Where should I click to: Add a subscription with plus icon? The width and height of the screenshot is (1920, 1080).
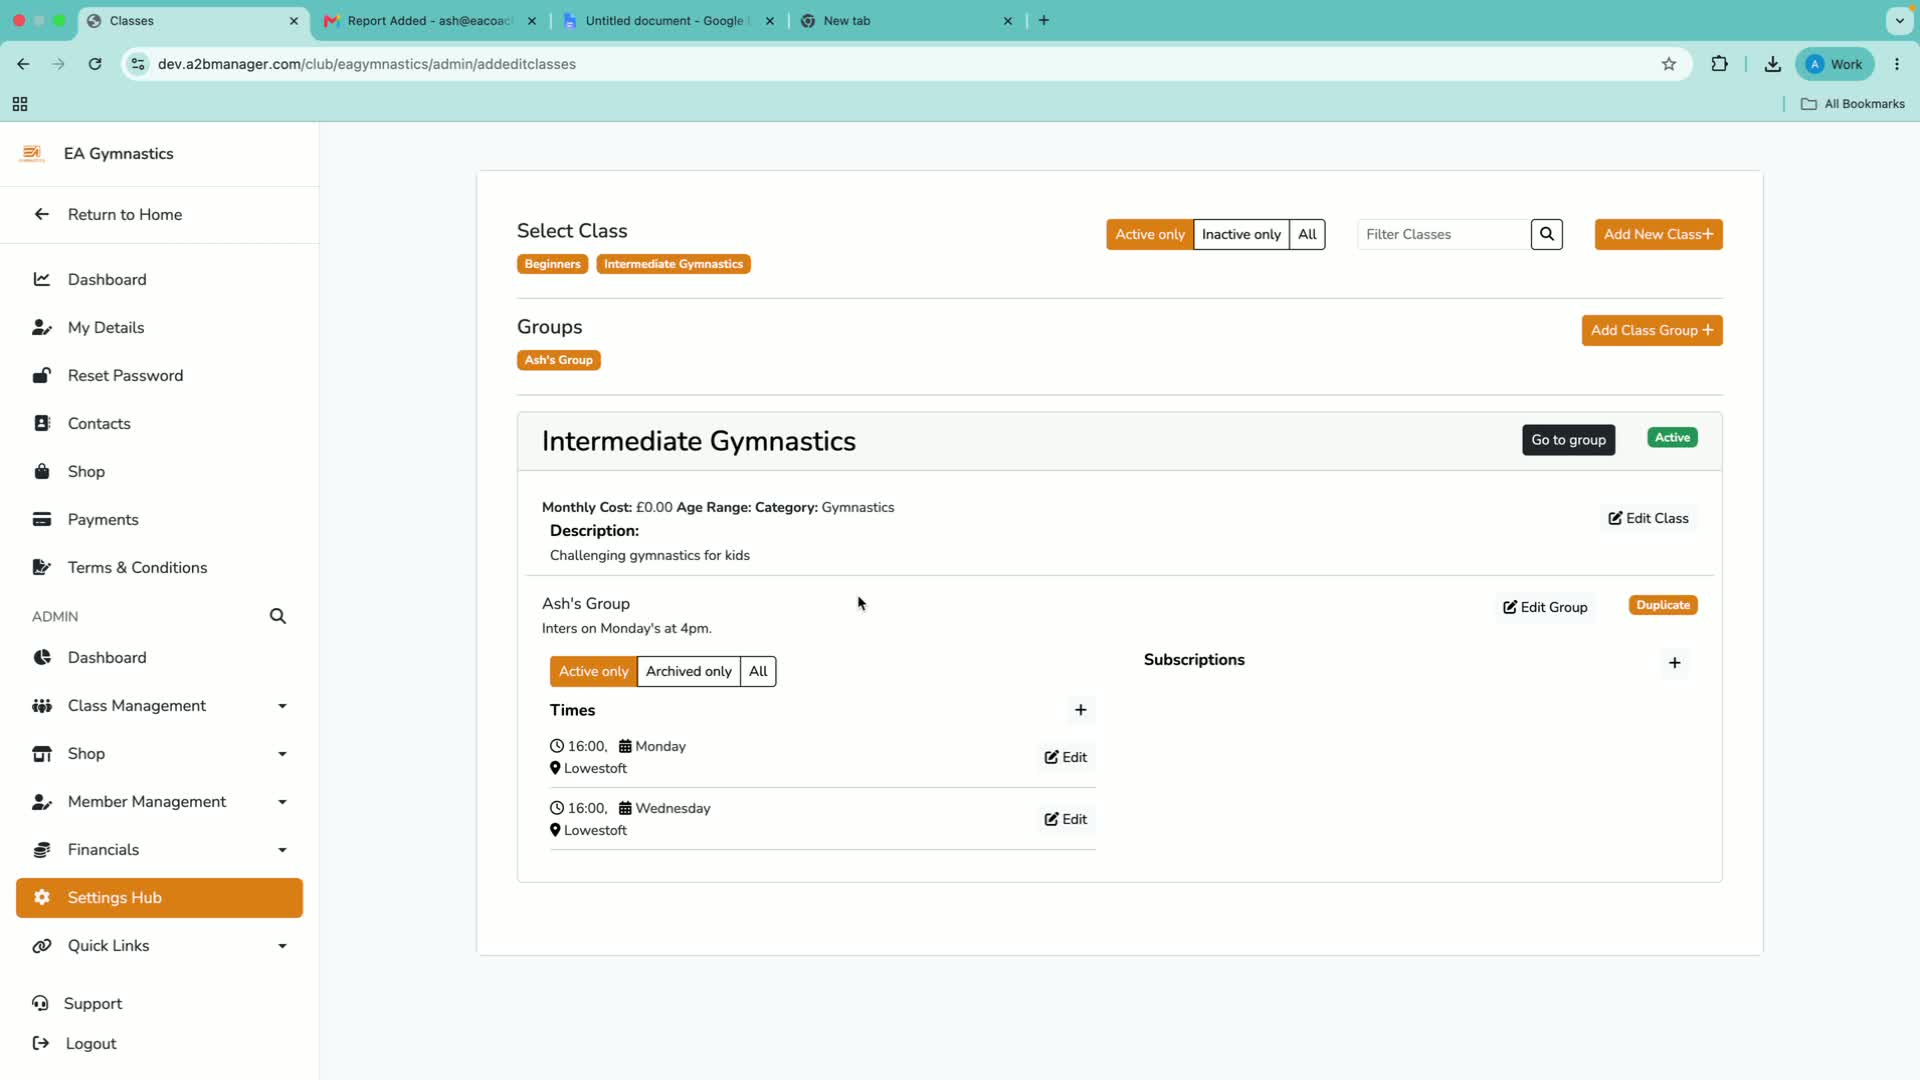(x=1674, y=663)
